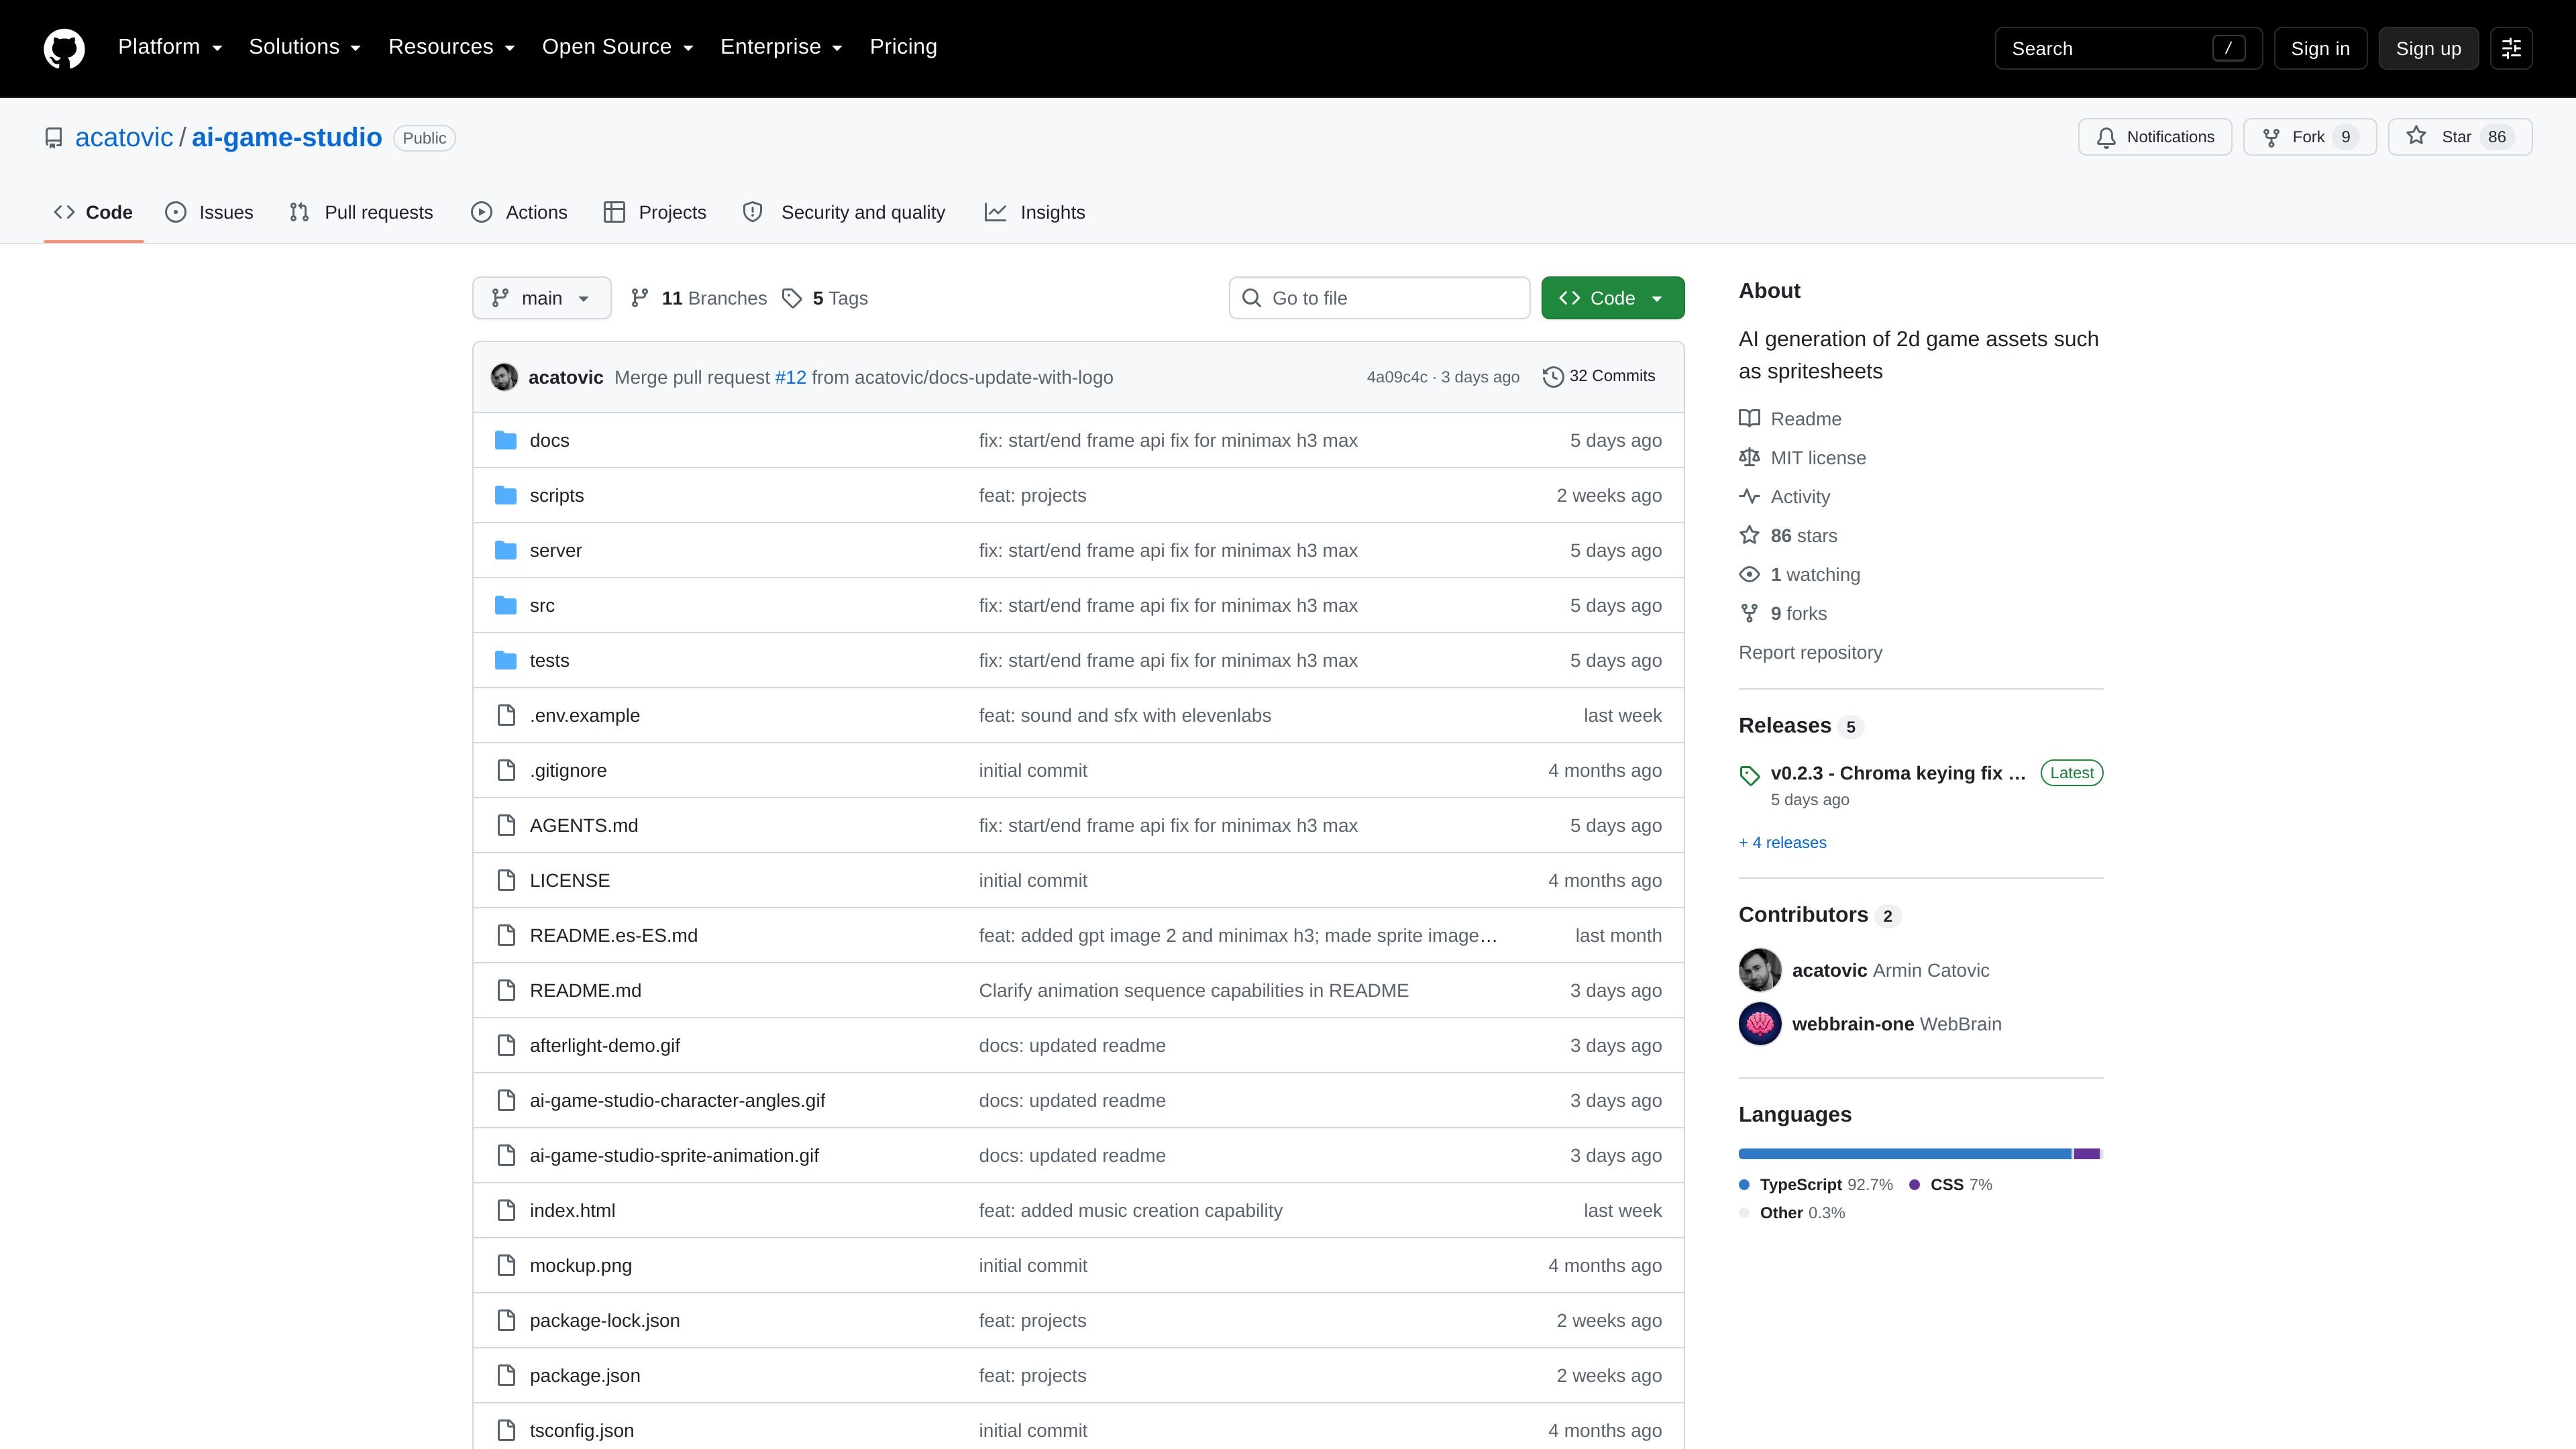Click the Sign in button
Screen dimensions: 2576x1449
(x=2320, y=48)
